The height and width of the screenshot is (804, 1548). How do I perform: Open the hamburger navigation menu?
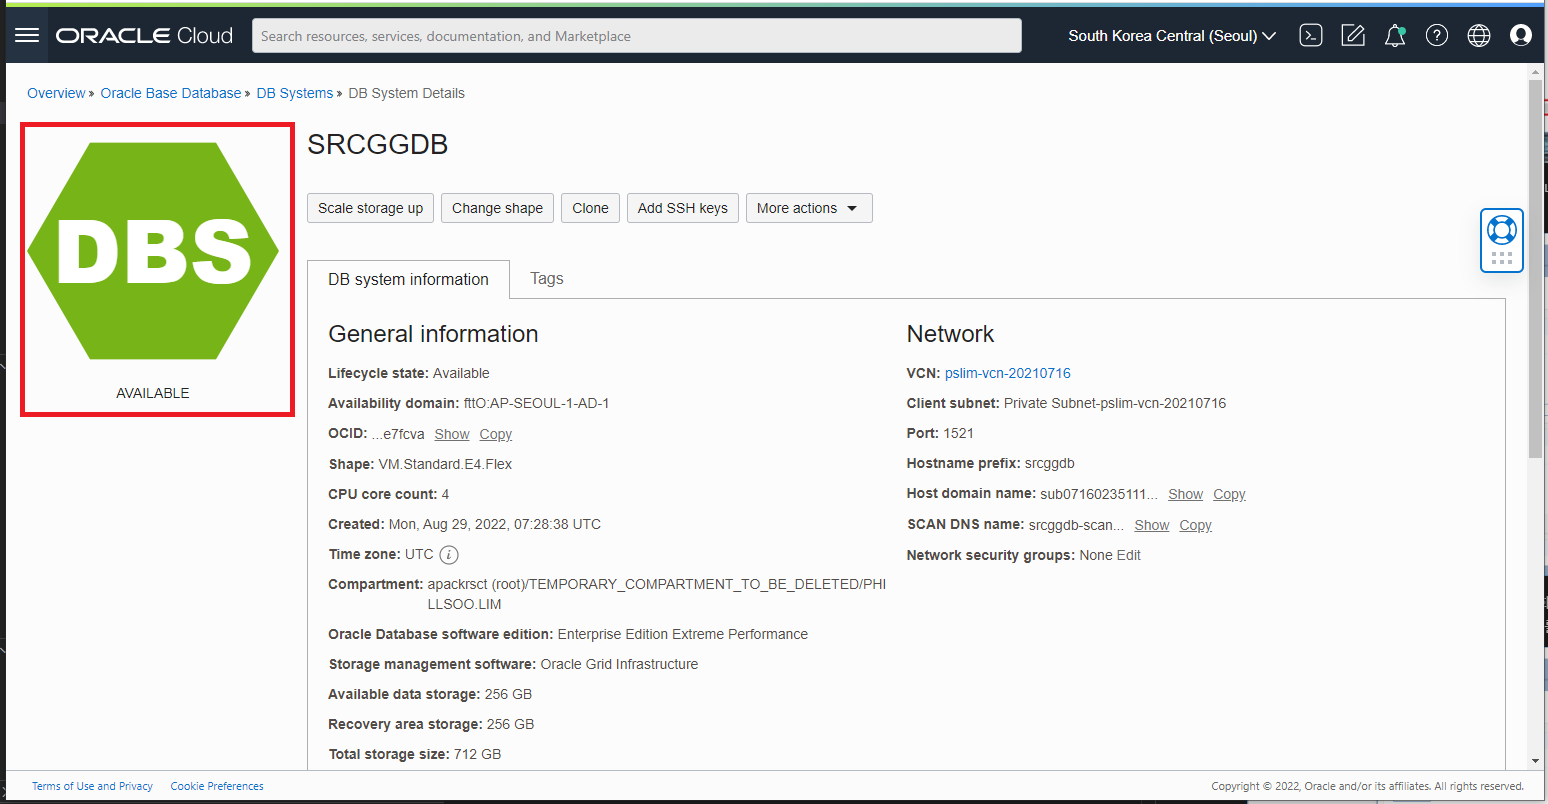point(27,36)
